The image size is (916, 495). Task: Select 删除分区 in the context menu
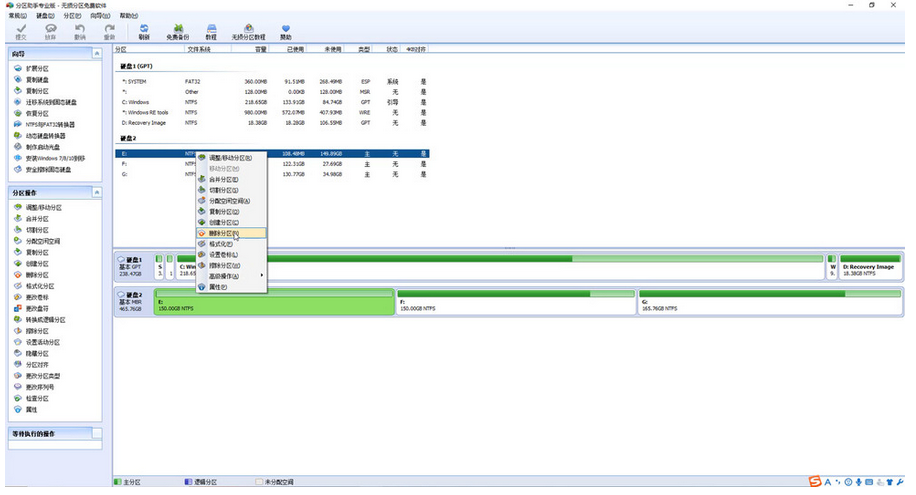223,232
